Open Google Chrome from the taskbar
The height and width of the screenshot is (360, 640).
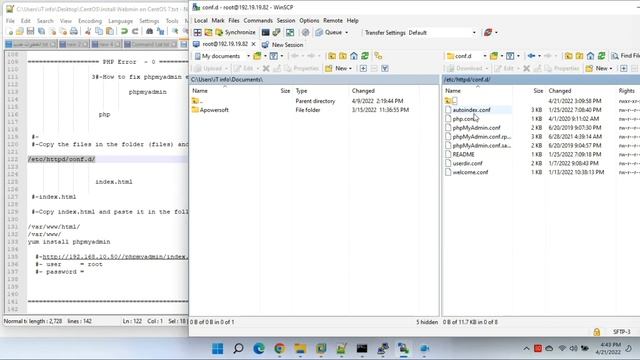[x=280, y=349]
